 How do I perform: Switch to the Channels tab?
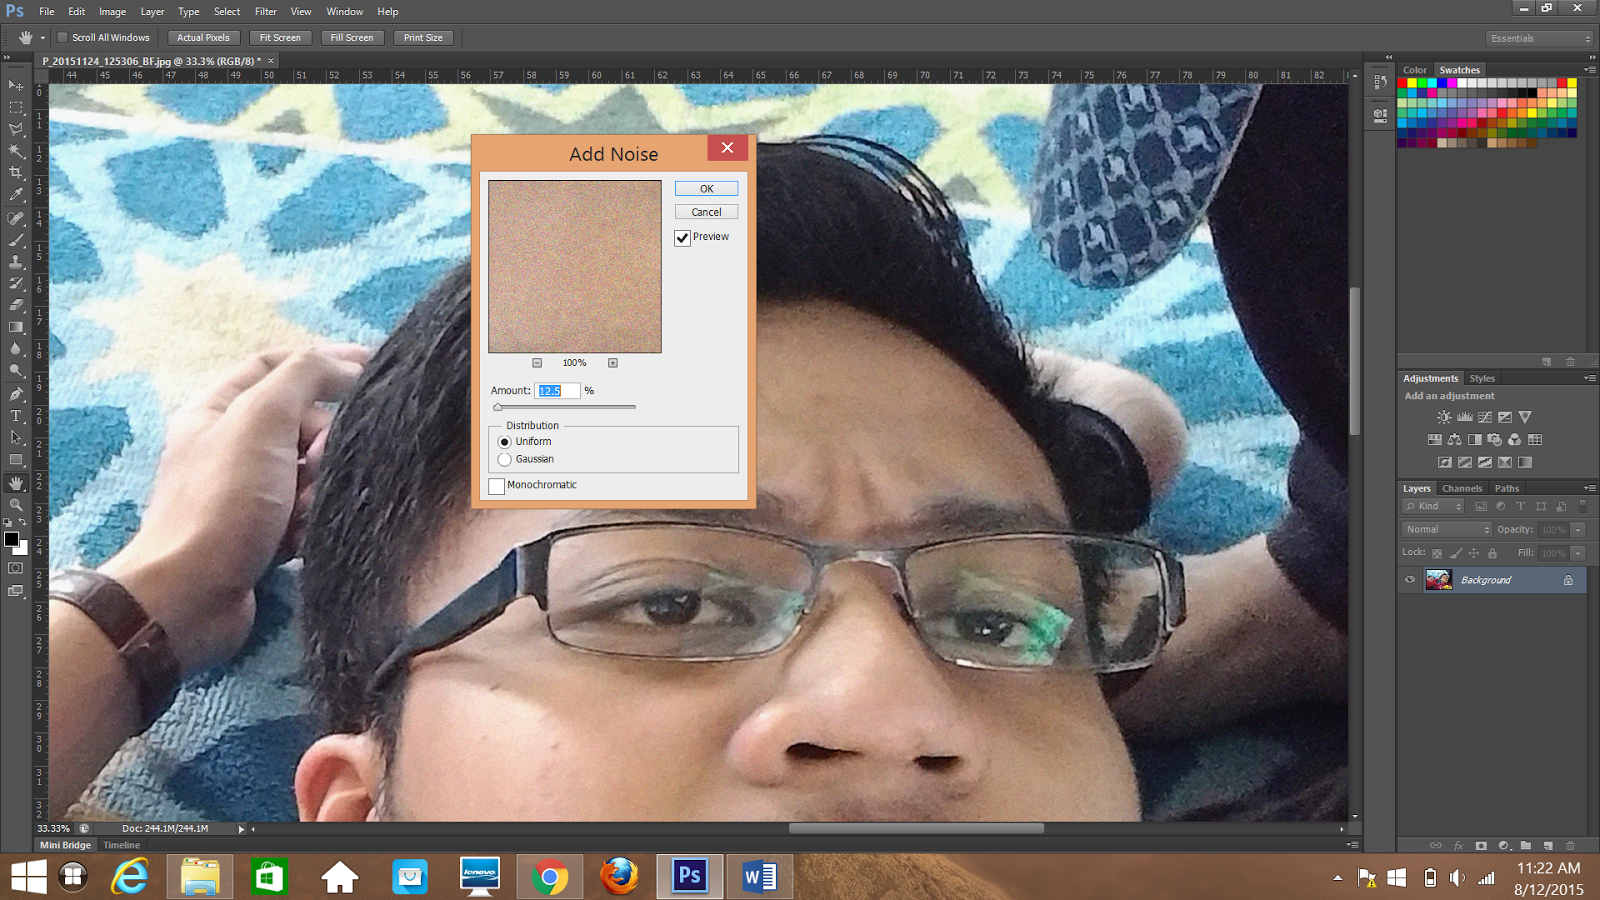click(x=1462, y=489)
